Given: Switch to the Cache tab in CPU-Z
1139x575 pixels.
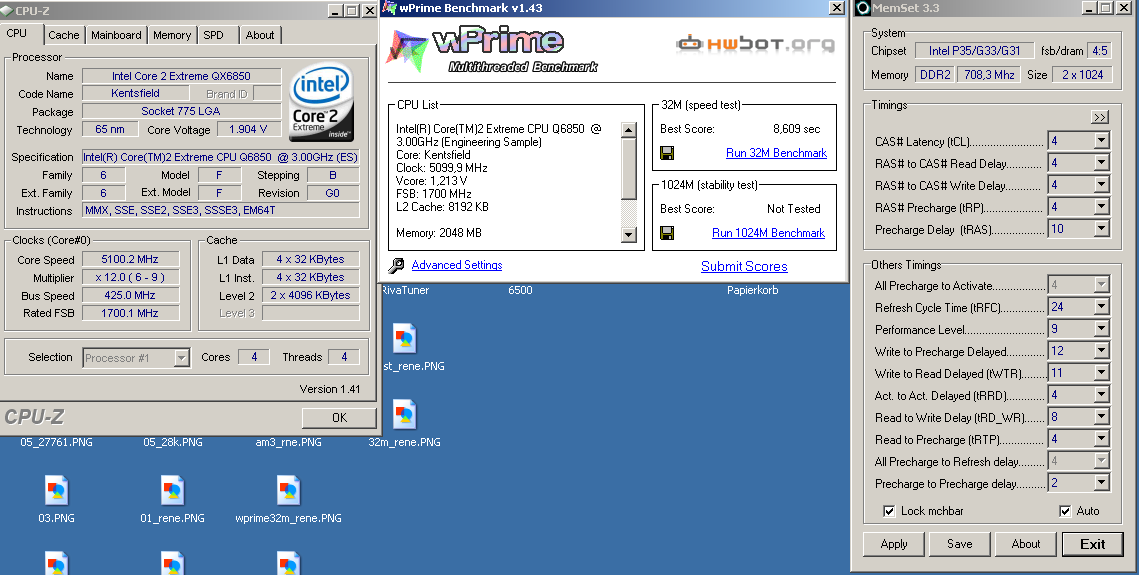Looking at the screenshot, I should [63, 35].
